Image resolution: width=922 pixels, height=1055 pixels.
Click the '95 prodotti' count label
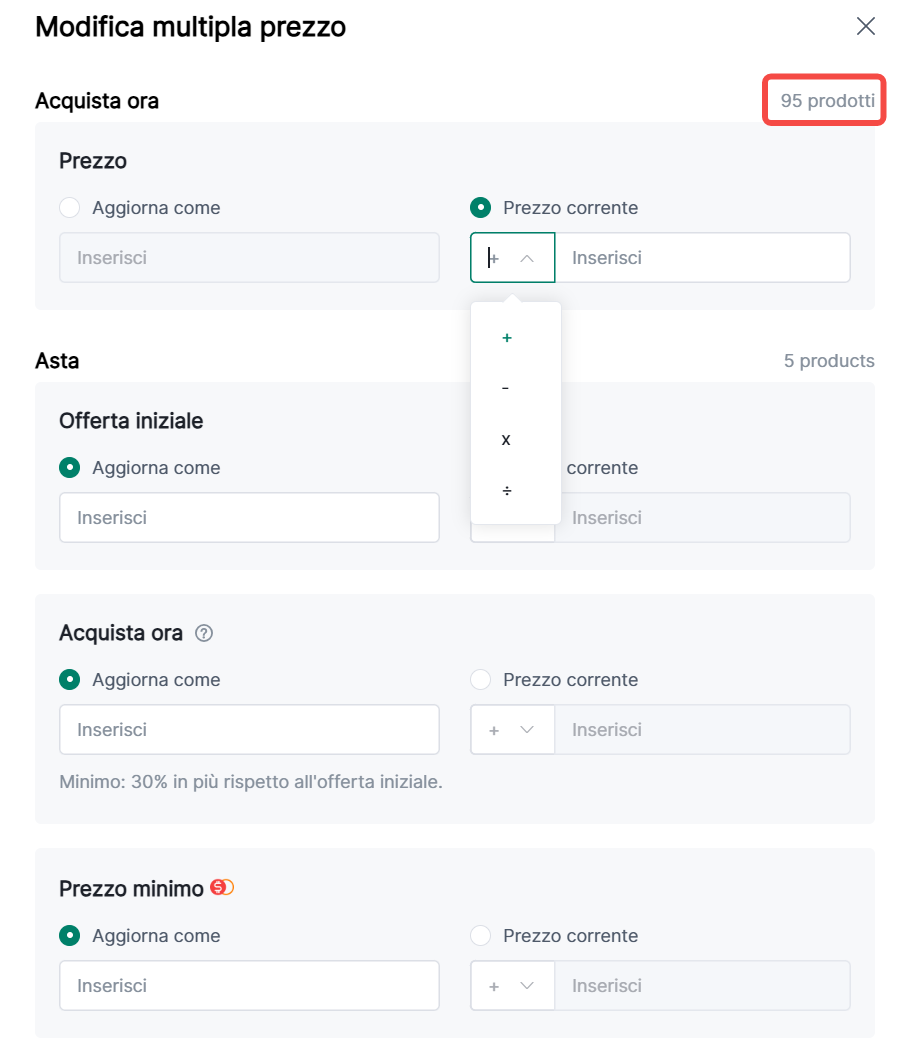click(x=827, y=101)
